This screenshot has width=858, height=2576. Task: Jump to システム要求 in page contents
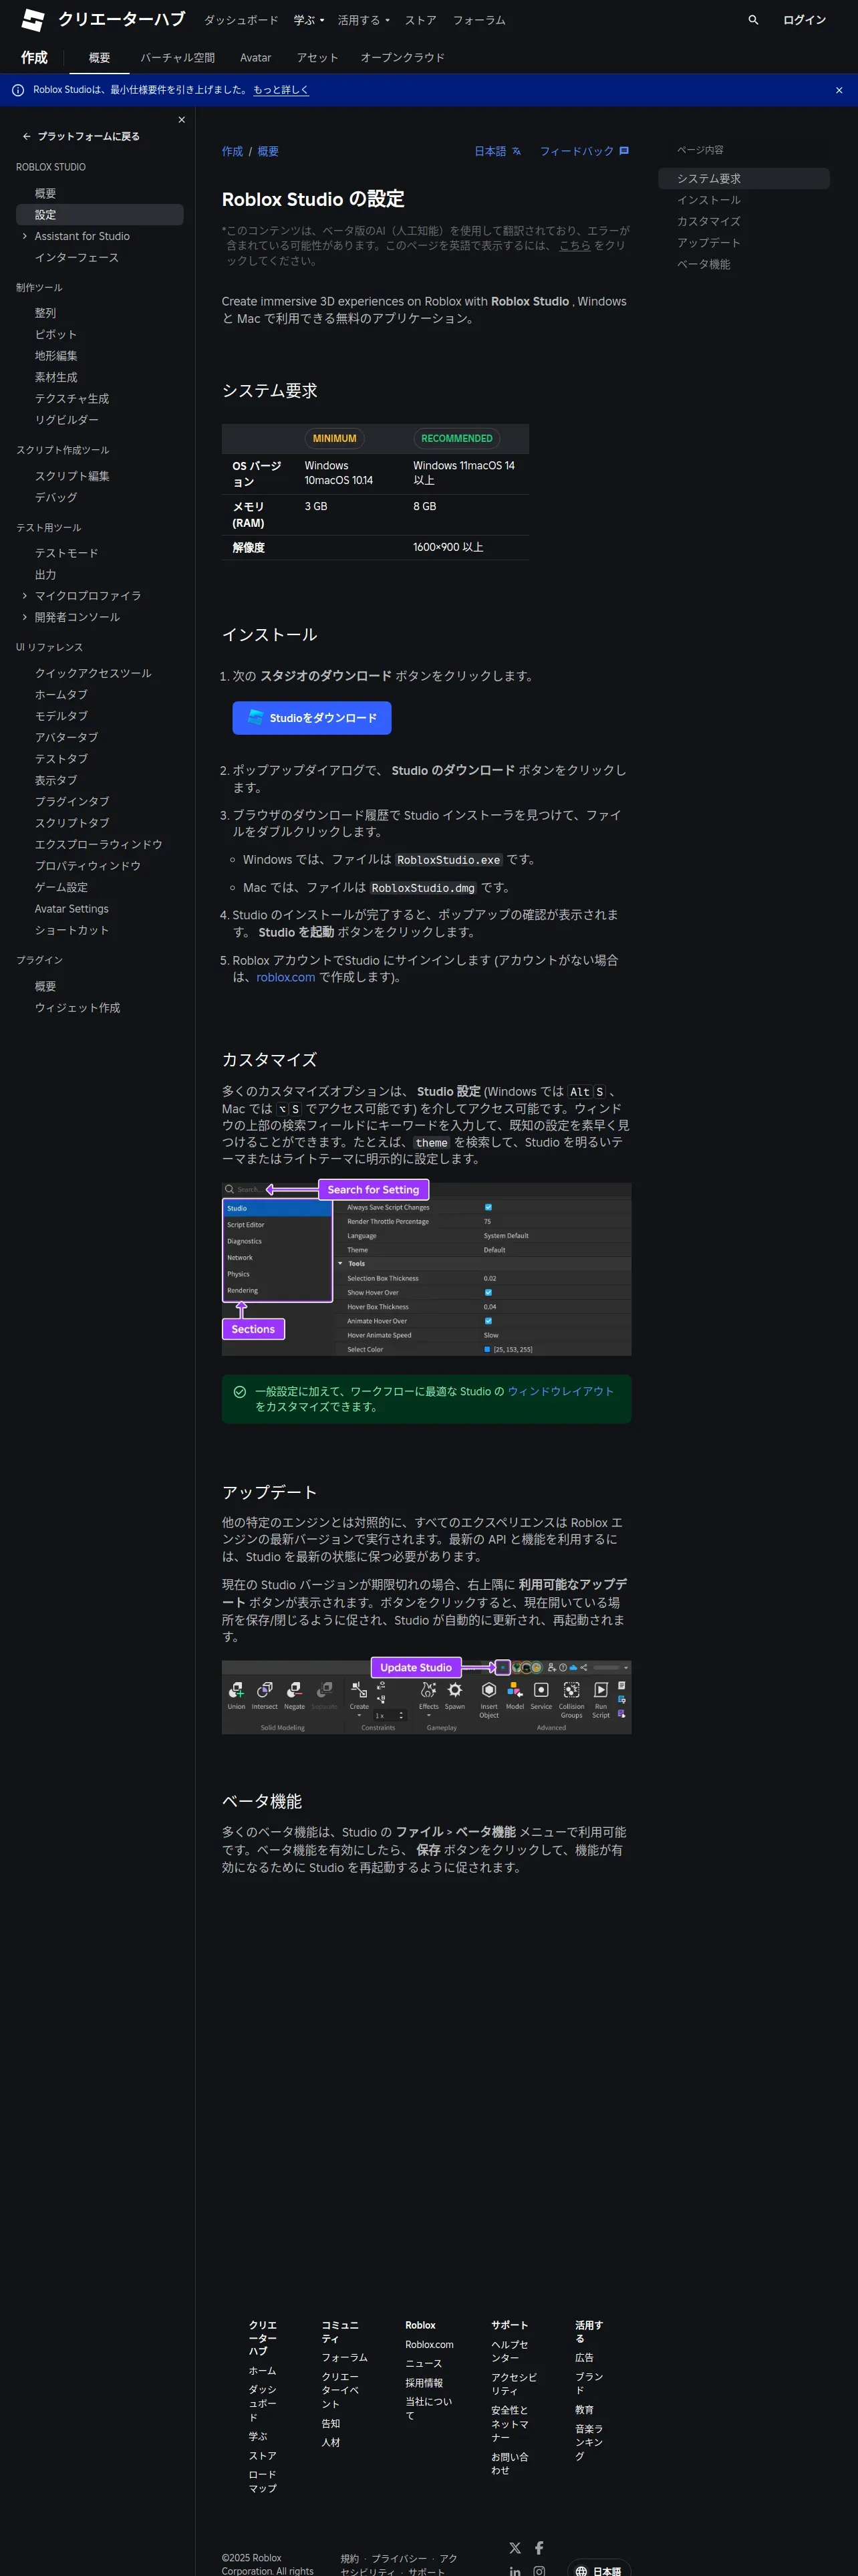click(x=743, y=179)
